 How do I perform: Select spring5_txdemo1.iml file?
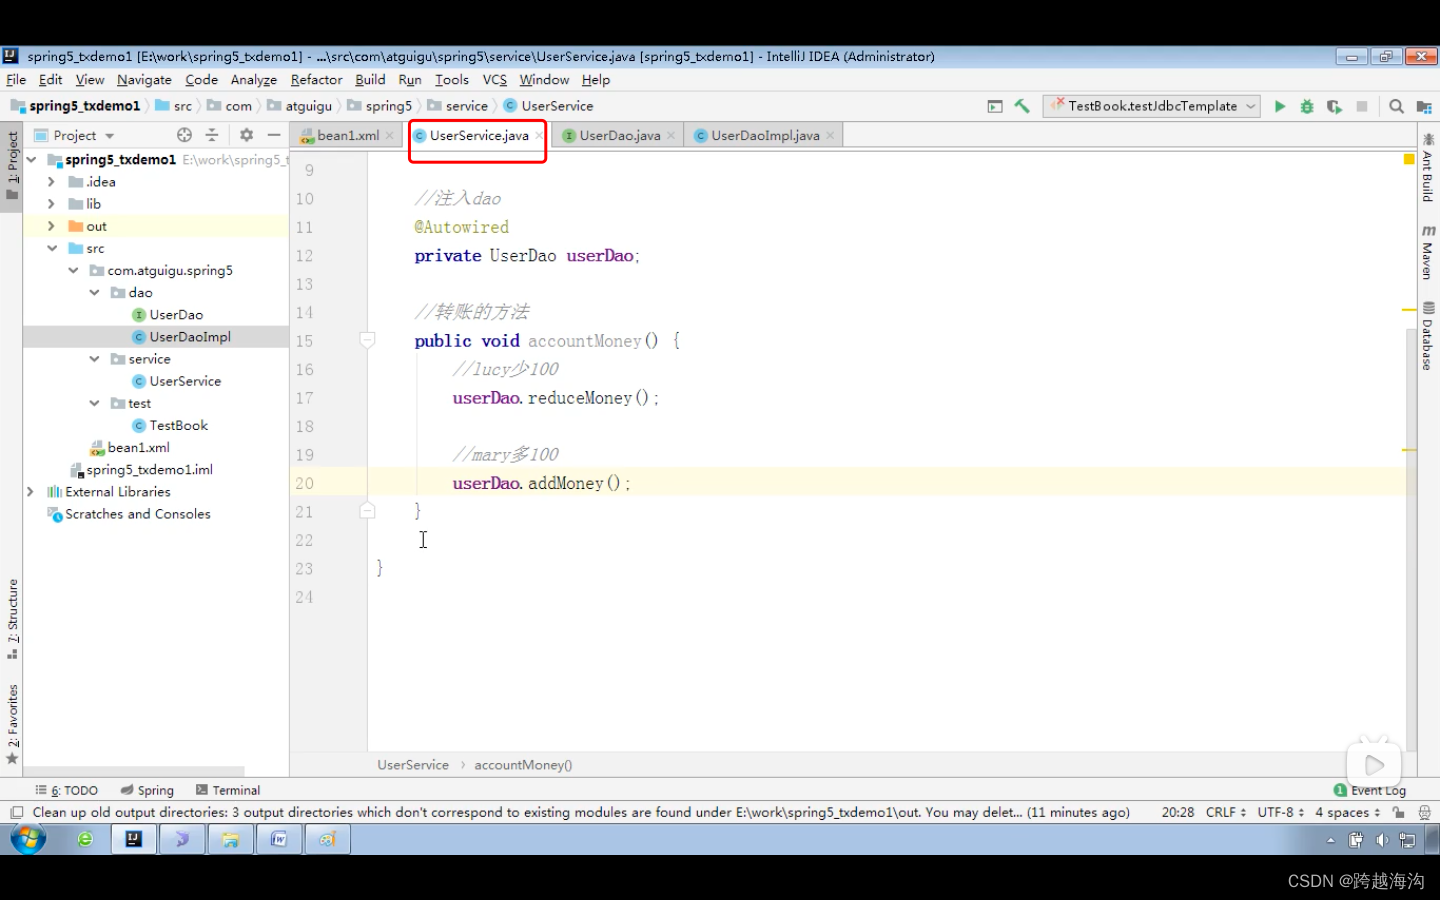[x=149, y=470]
